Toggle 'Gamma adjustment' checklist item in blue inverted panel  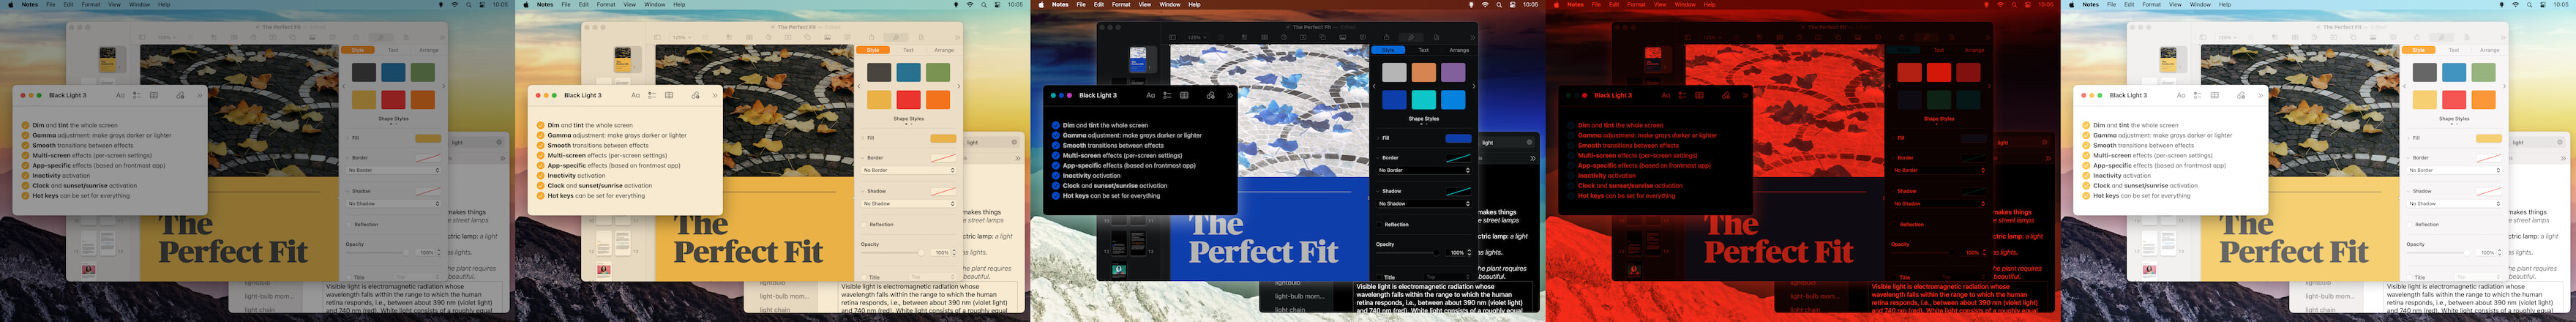coord(1055,135)
